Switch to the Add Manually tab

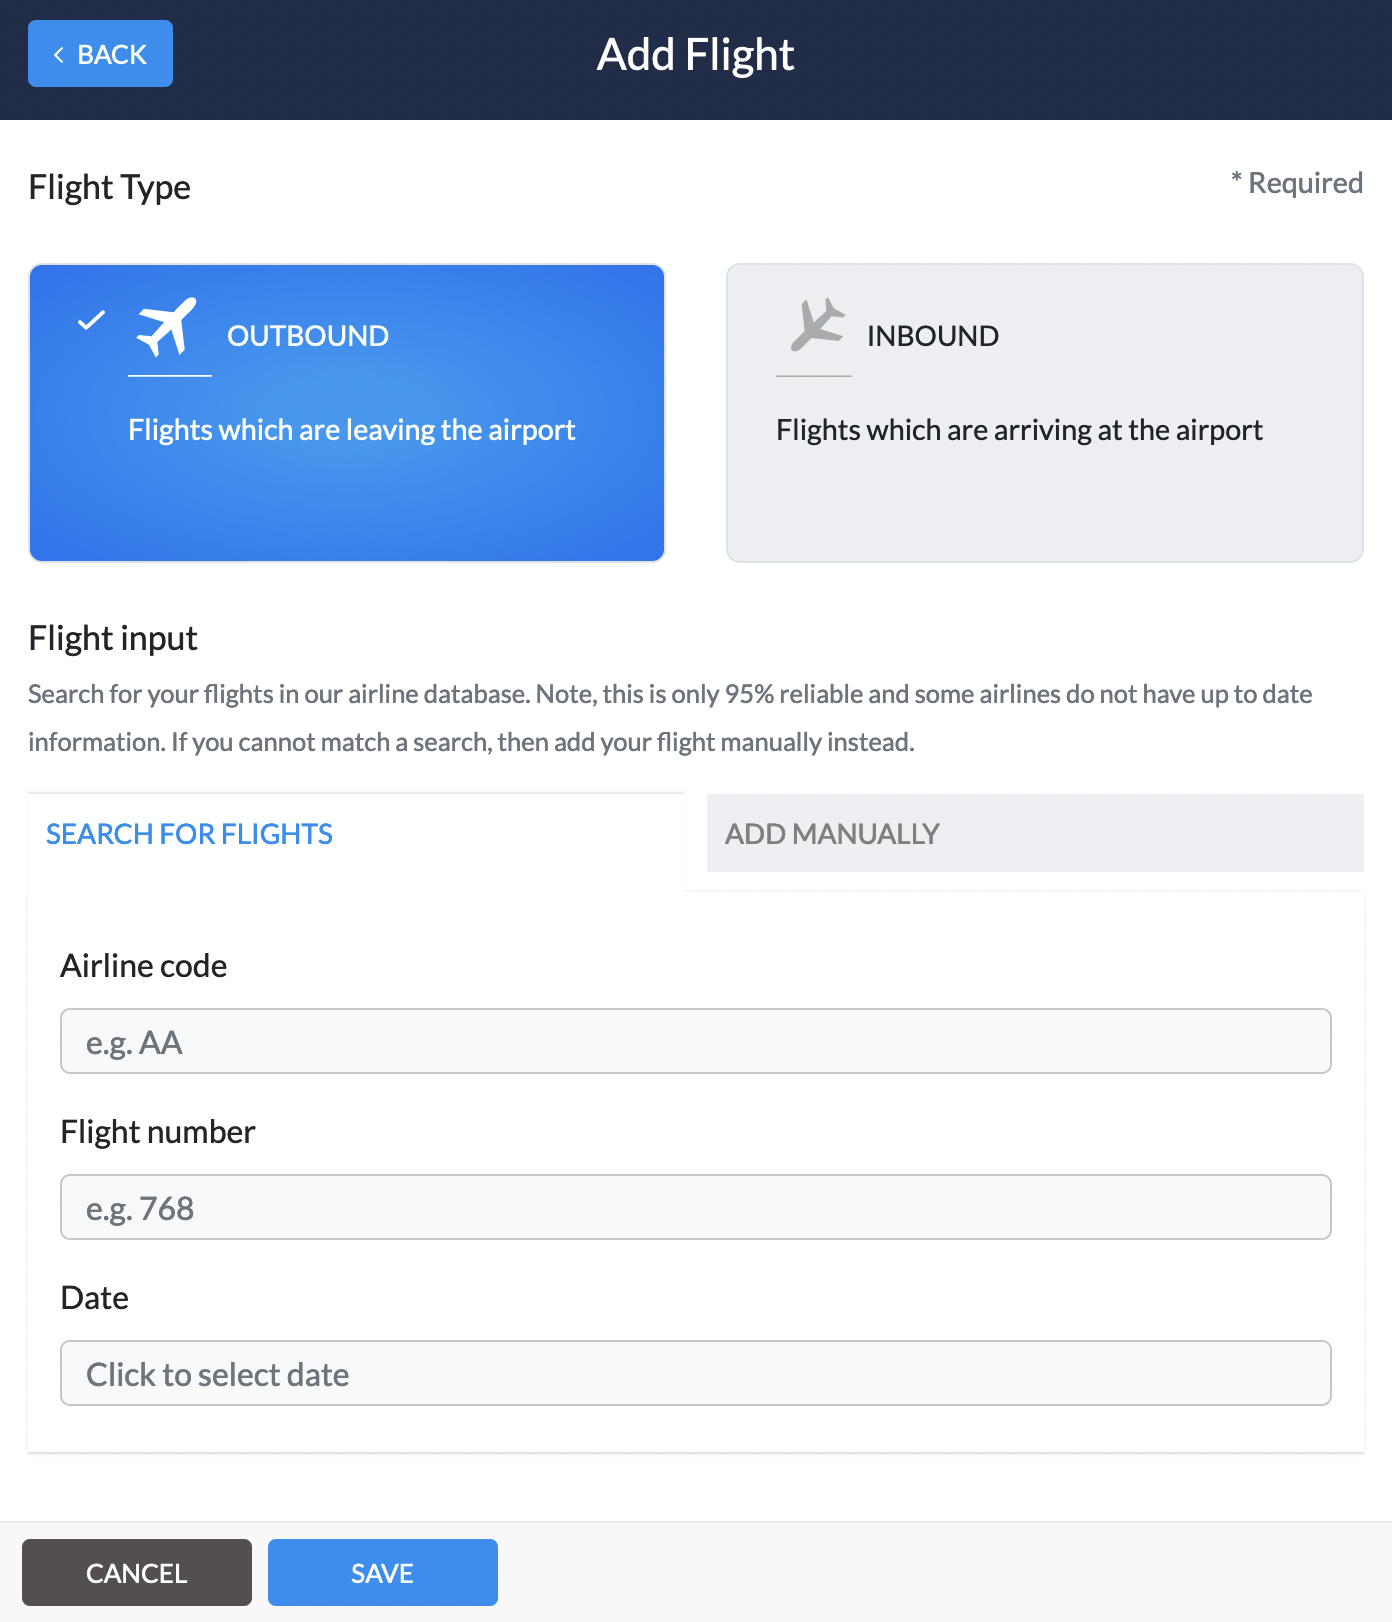coord(1035,834)
